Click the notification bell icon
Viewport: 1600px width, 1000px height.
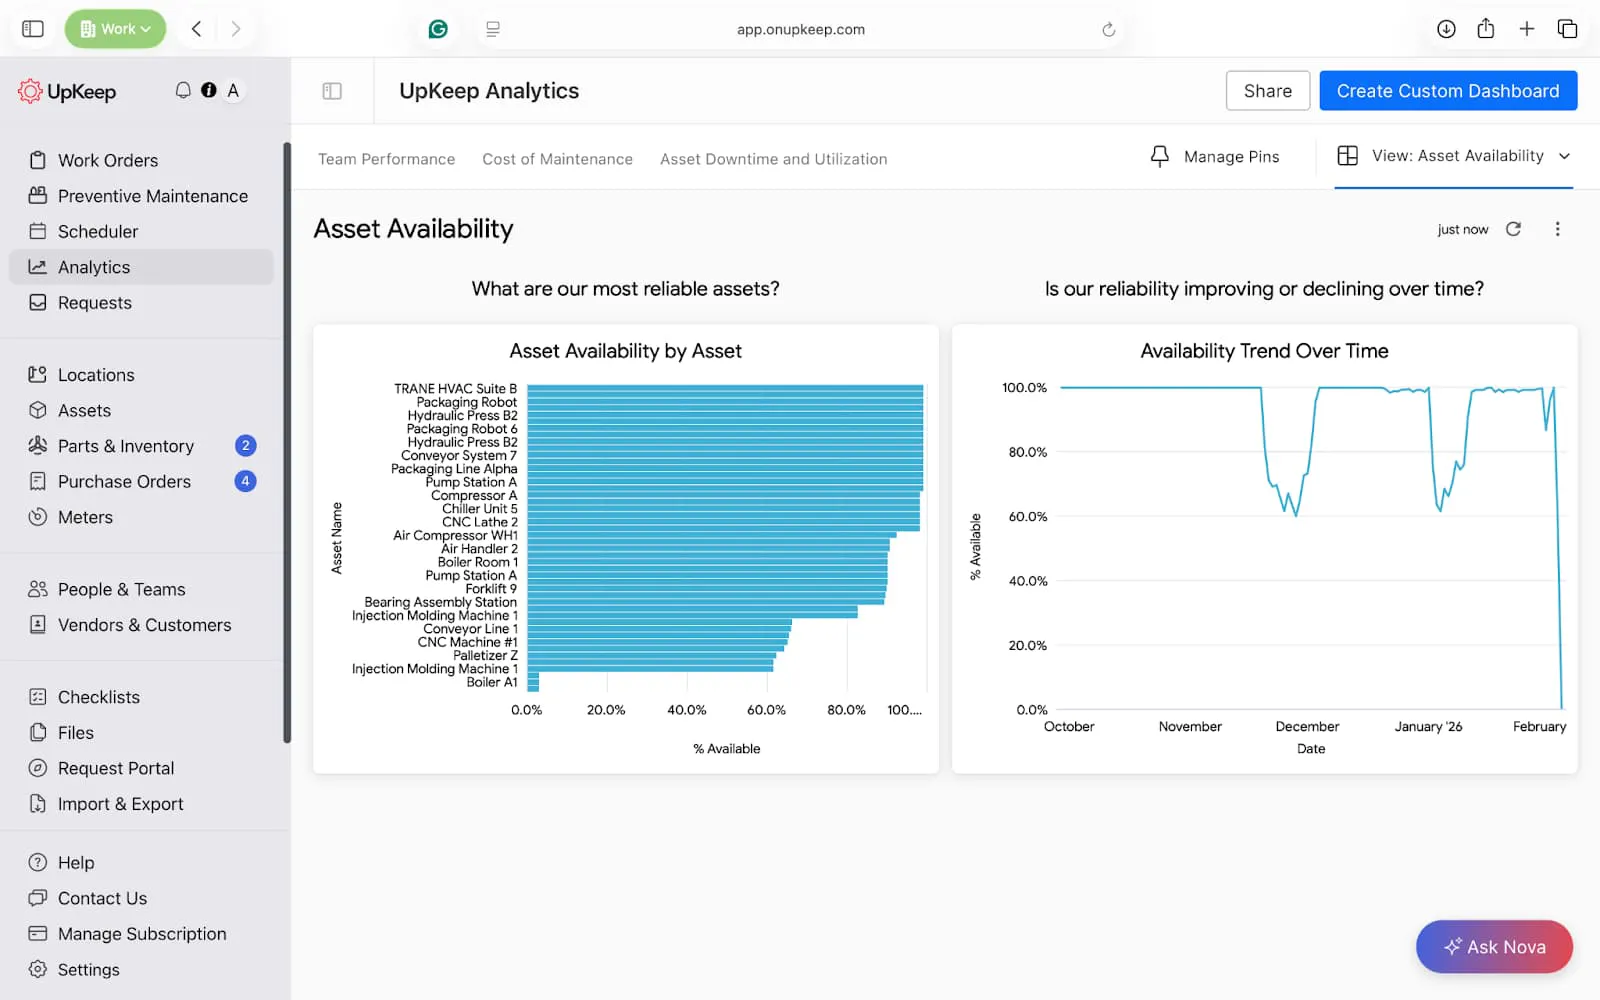click(x=183, y=90)
